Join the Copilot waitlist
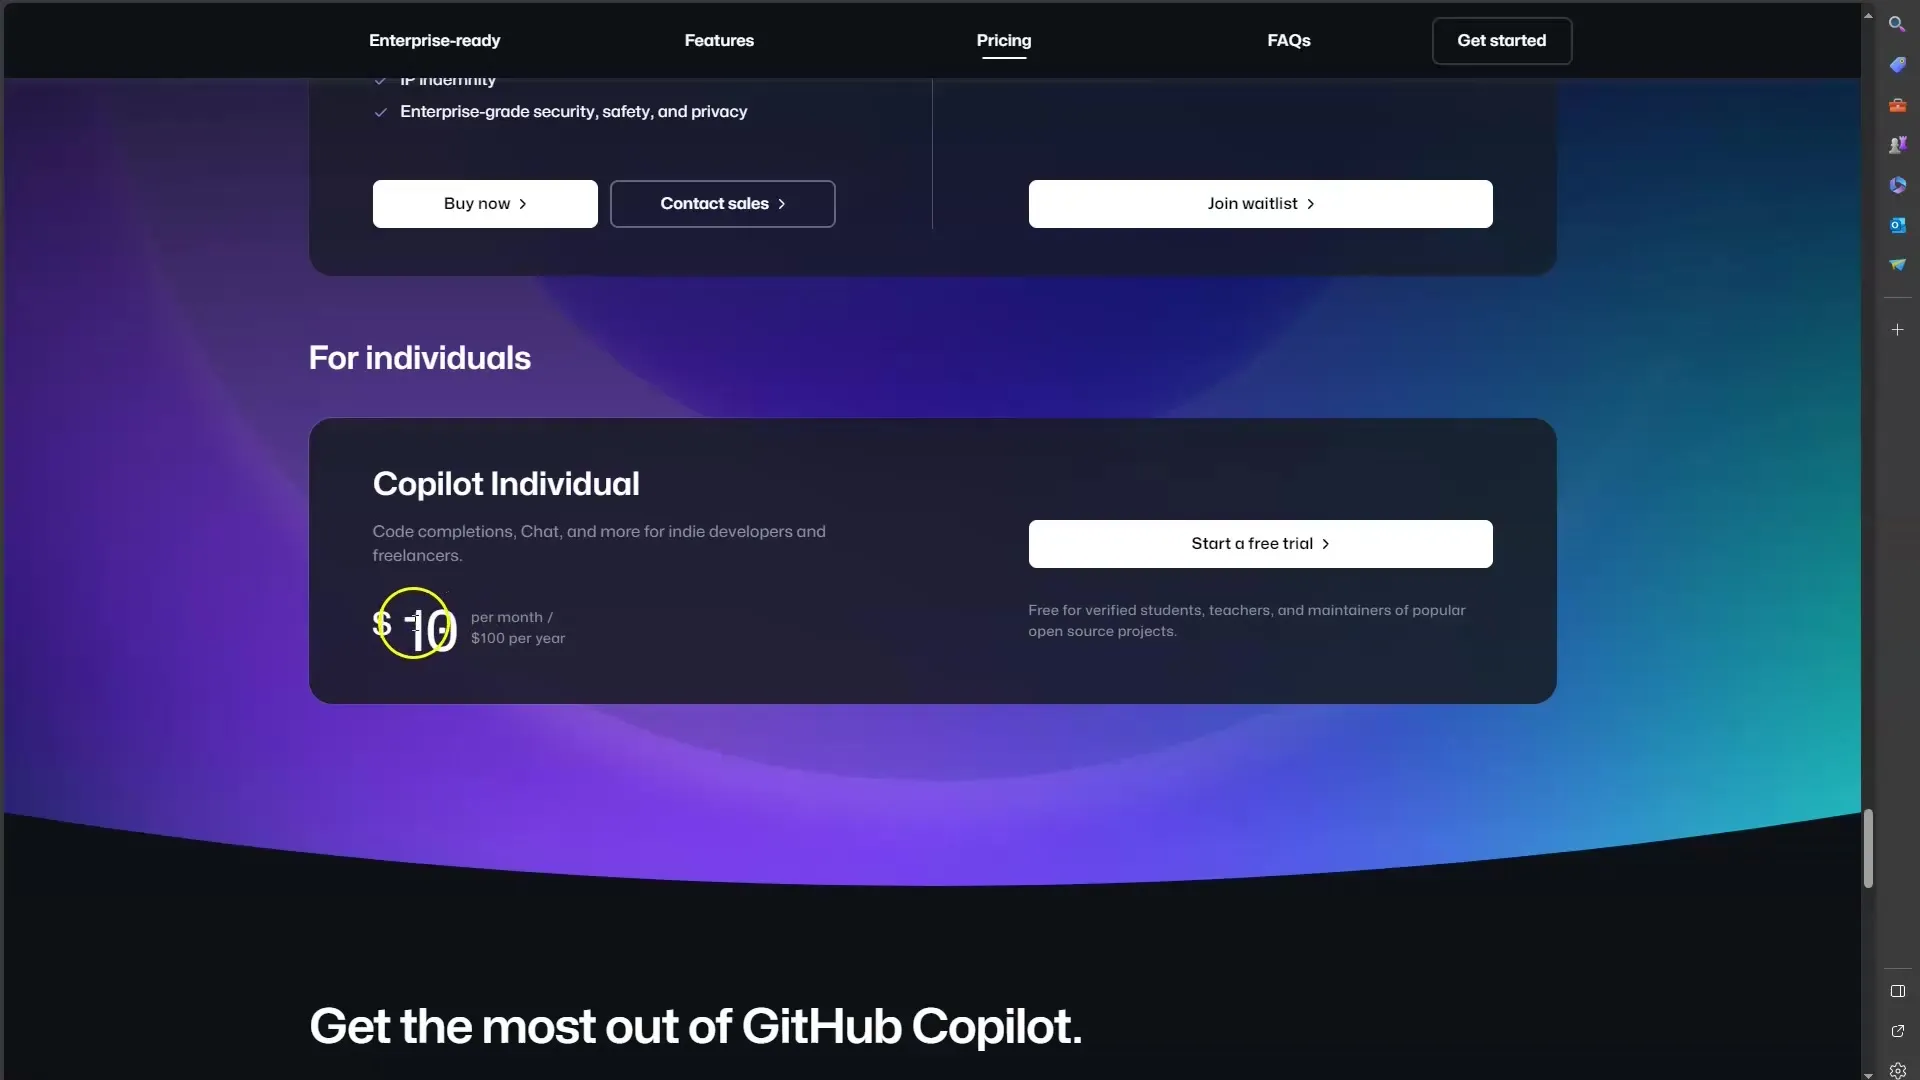1920x1080 pixels. [1261, 203]
